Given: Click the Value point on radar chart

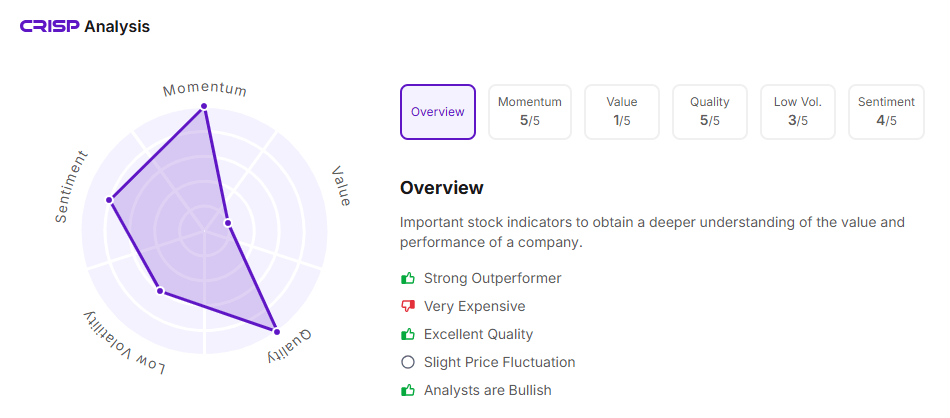Looking at the screenshot, I should (227, 222).
